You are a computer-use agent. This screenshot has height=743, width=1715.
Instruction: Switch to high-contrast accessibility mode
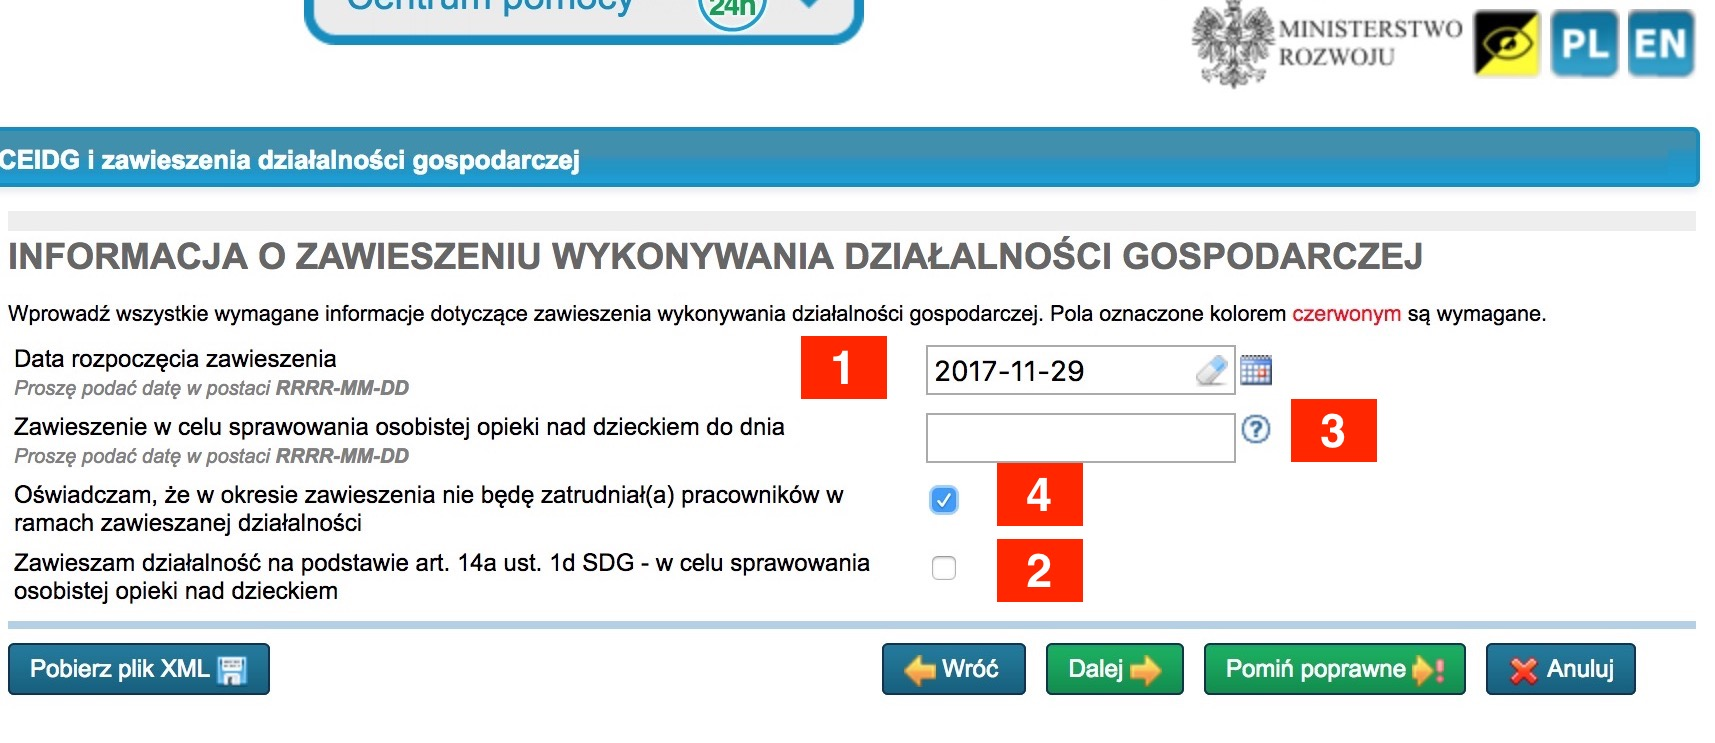[x=1506, y=44]
